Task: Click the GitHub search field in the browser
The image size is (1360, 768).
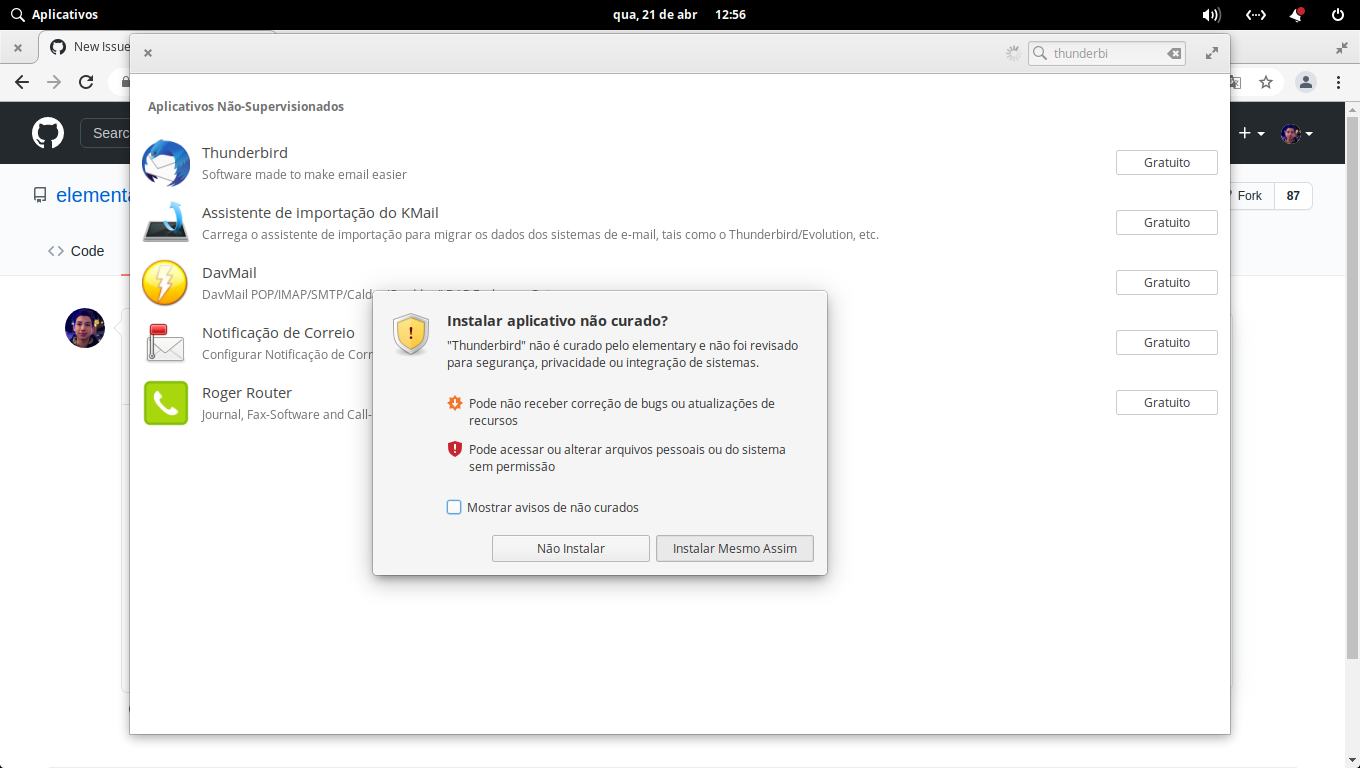Action: tap(106, 133)
